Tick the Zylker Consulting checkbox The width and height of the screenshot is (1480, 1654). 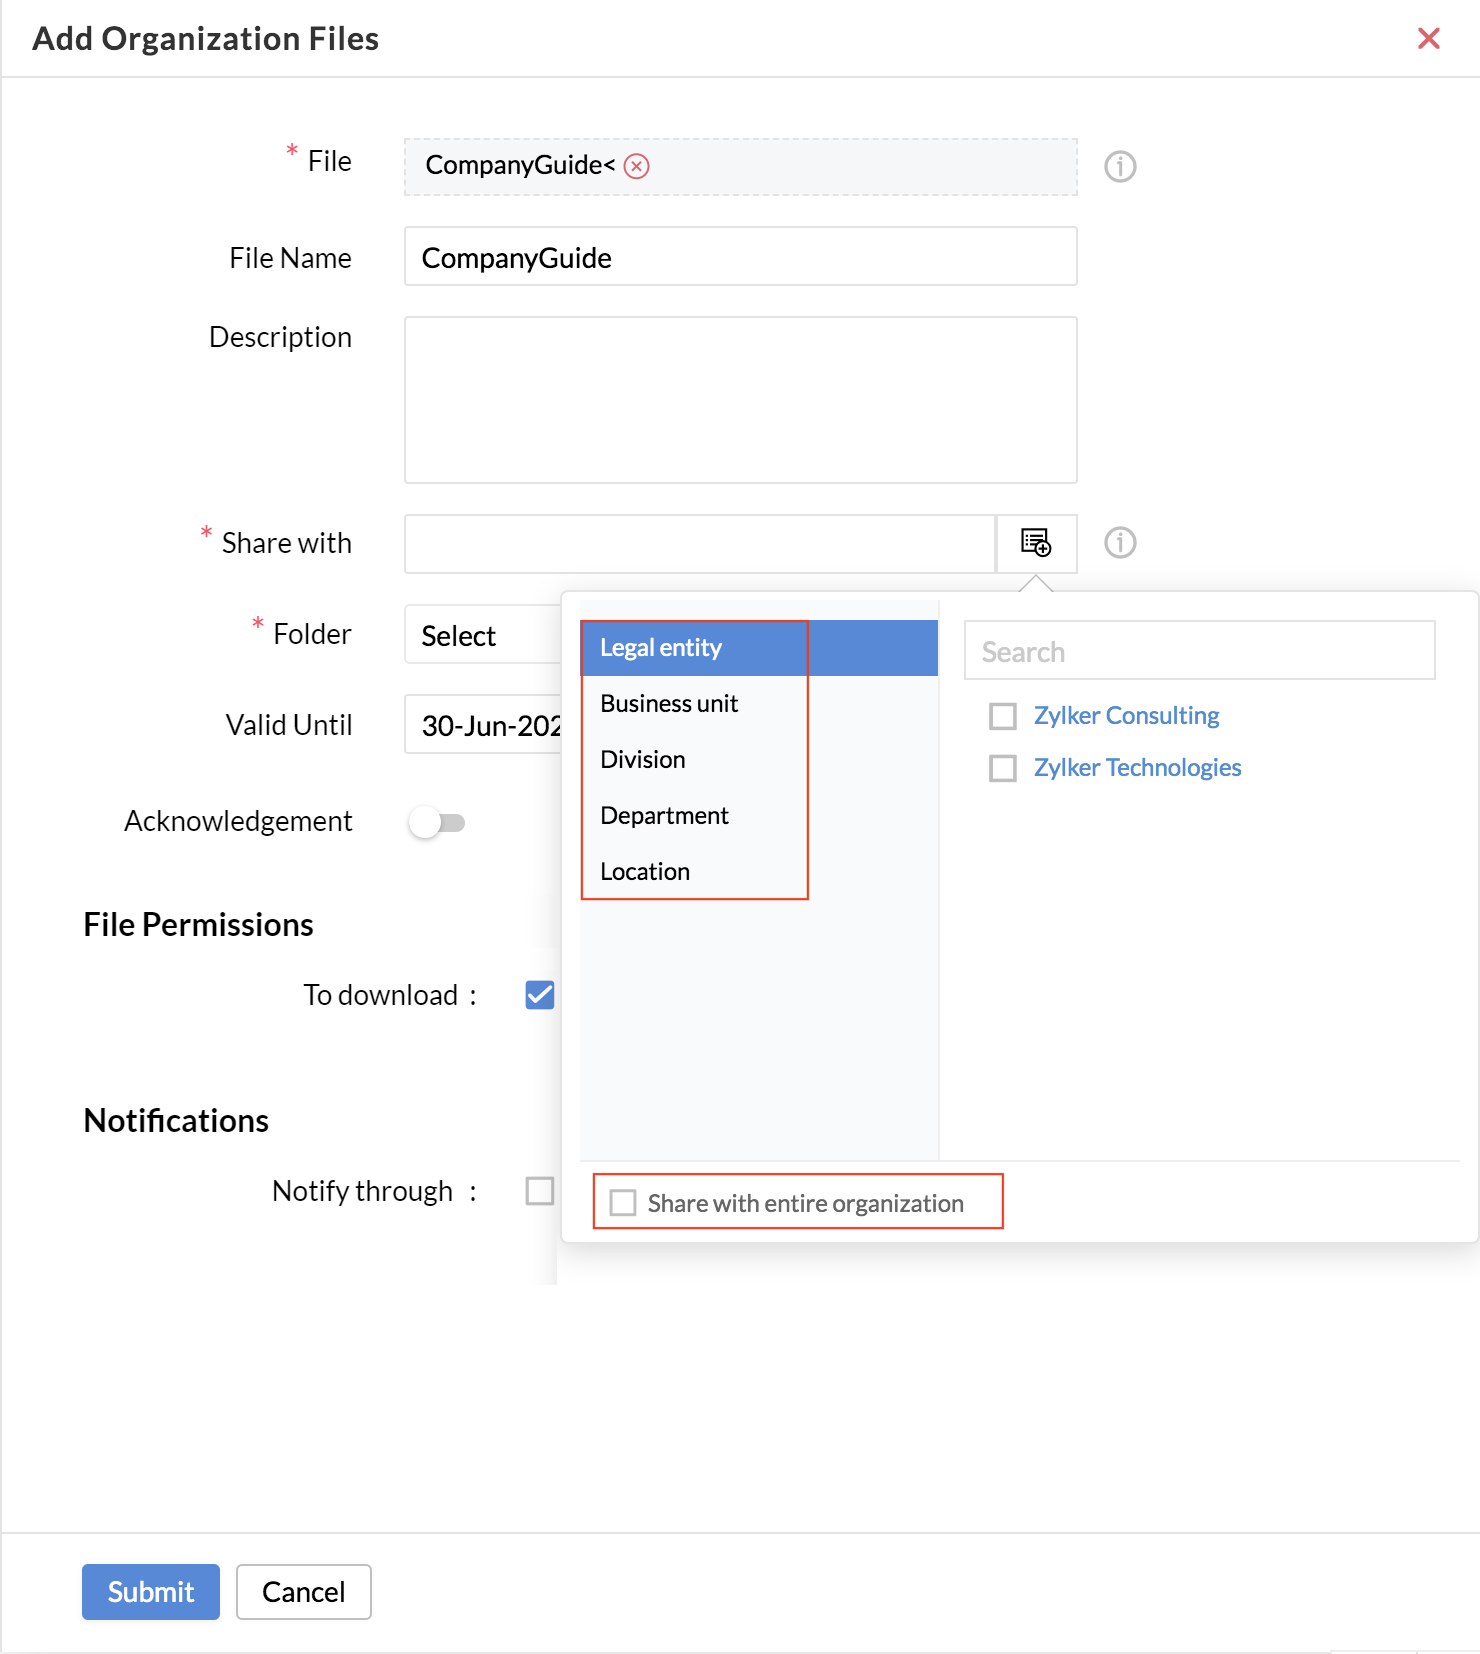tap(1002, 716)
